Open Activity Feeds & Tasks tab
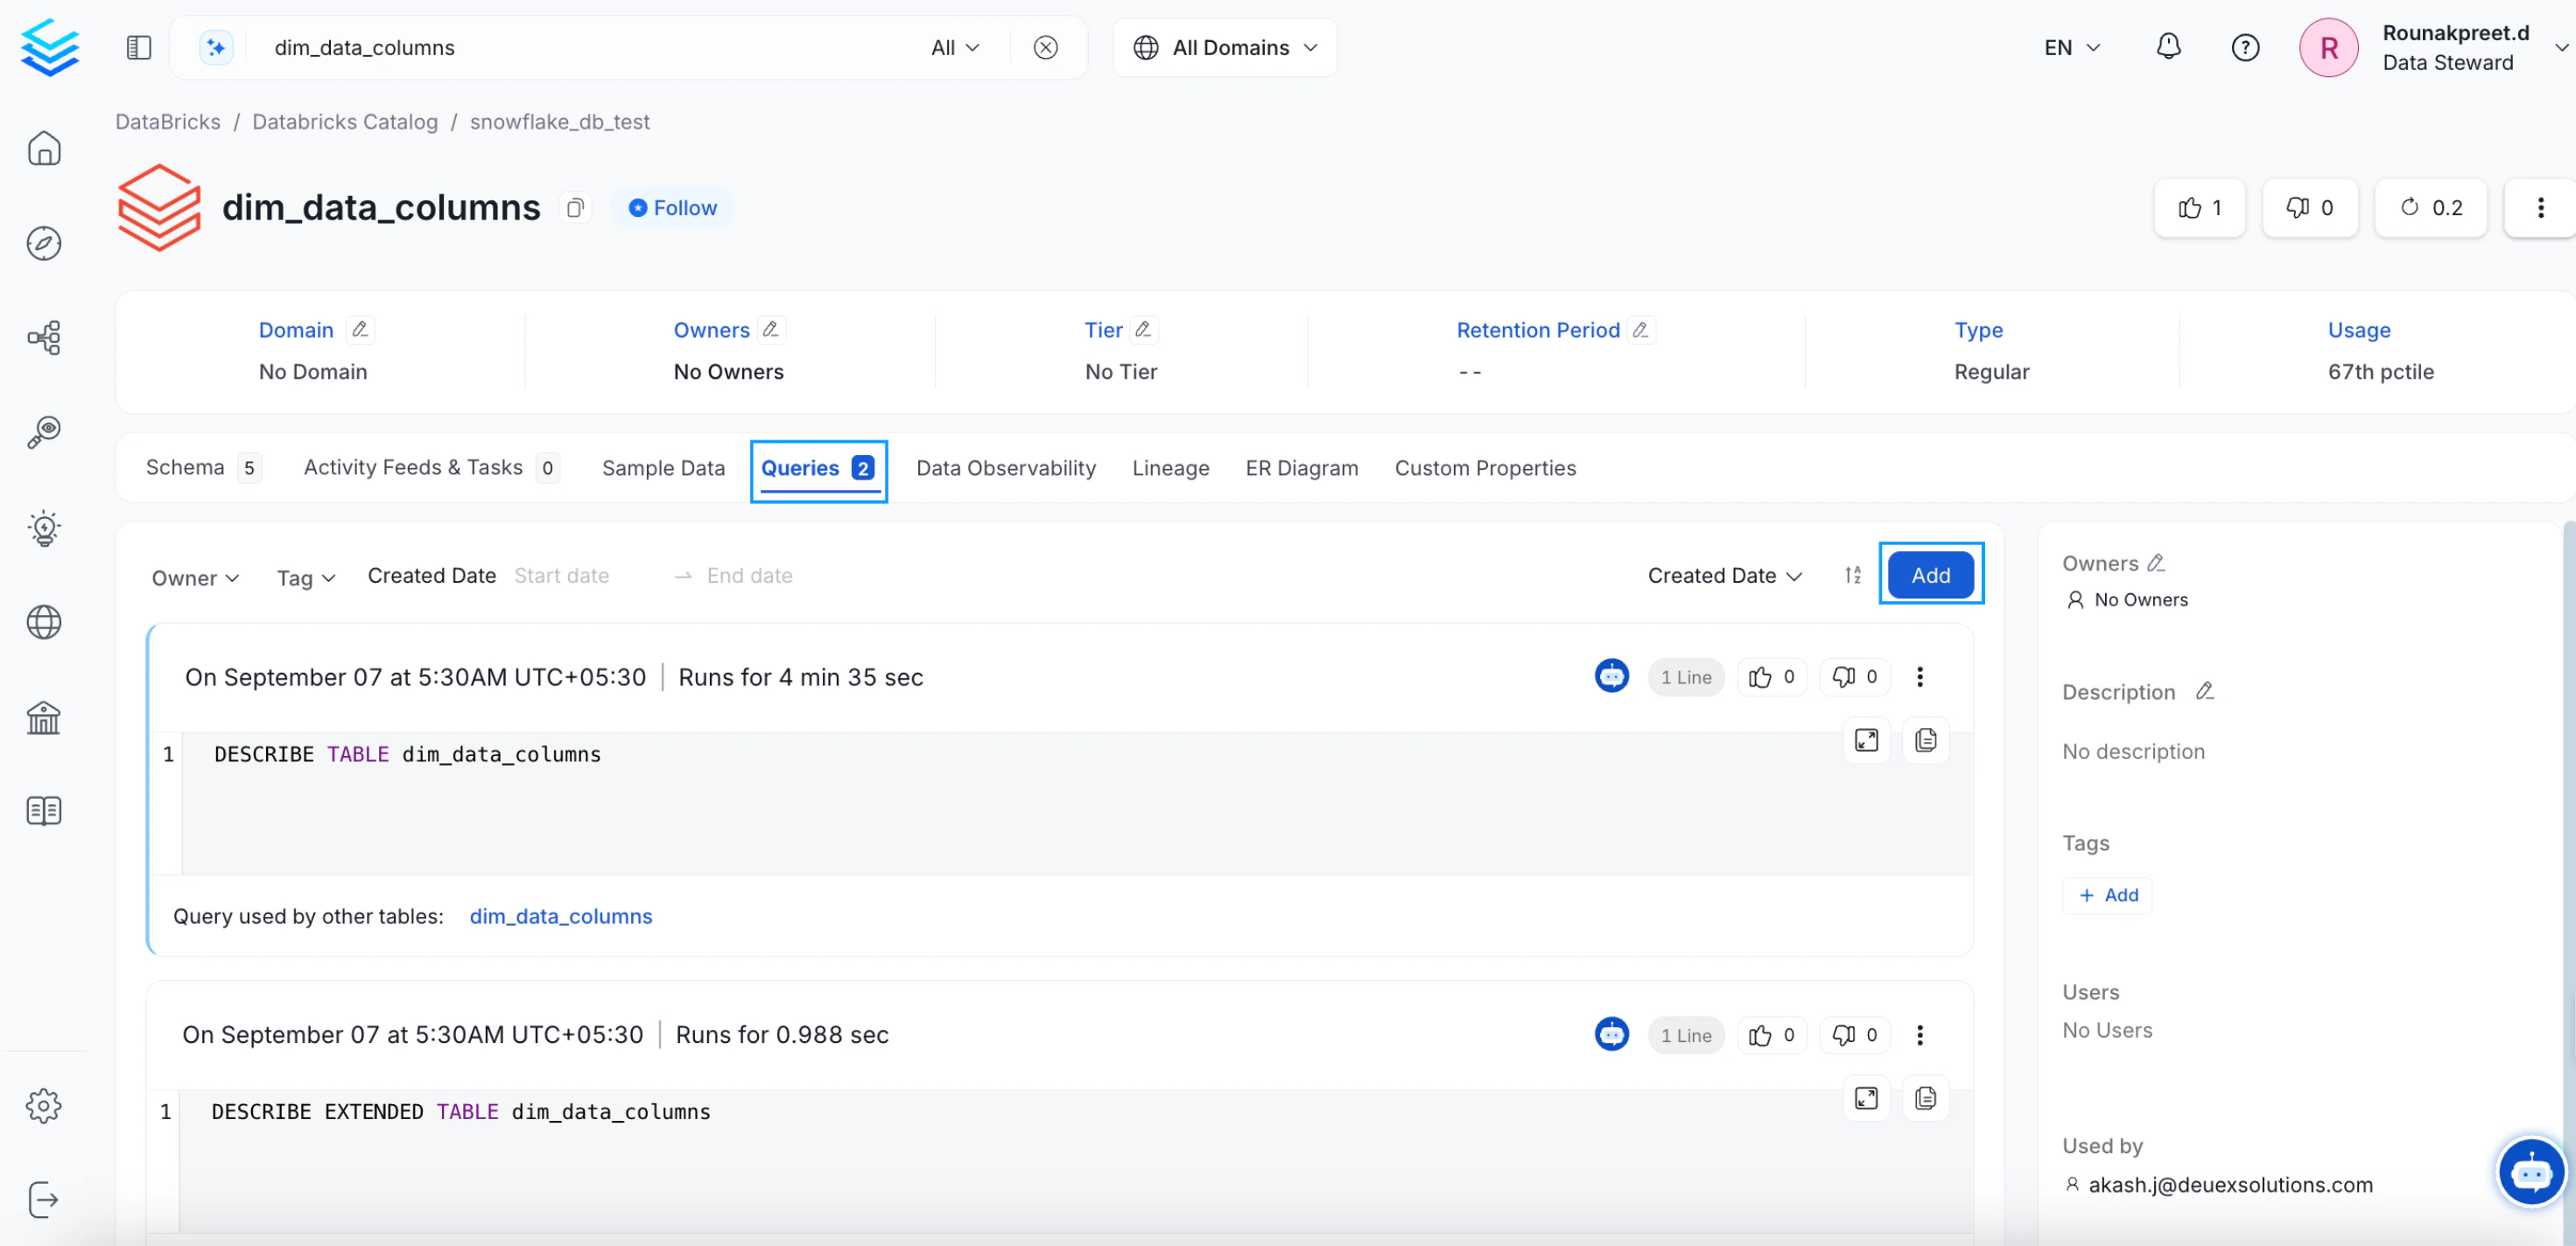Viewport: 2576px width, 1246px height. click(431, 467)
